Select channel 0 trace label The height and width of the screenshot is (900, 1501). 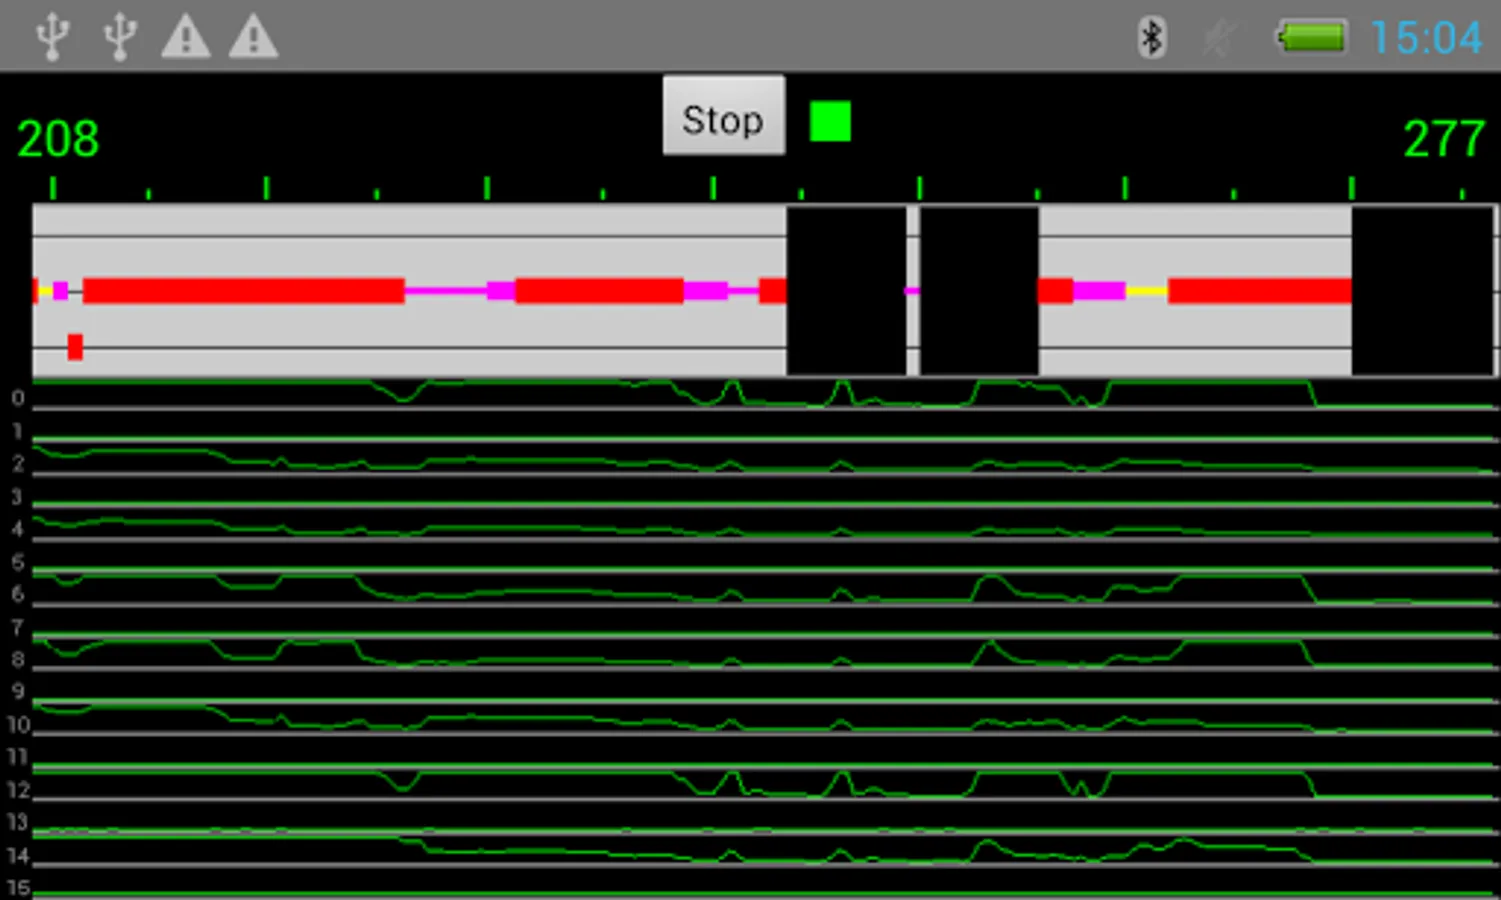(17, 398)
